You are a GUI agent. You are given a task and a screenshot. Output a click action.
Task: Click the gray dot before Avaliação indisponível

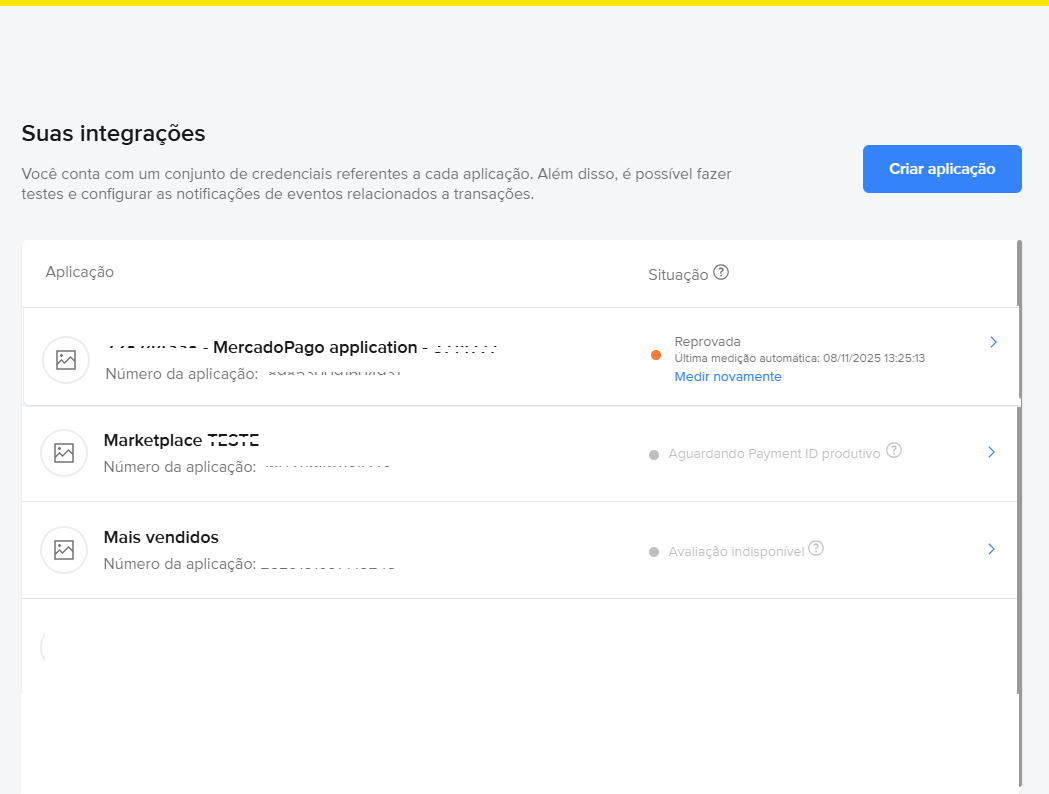(x=654, y=551)
